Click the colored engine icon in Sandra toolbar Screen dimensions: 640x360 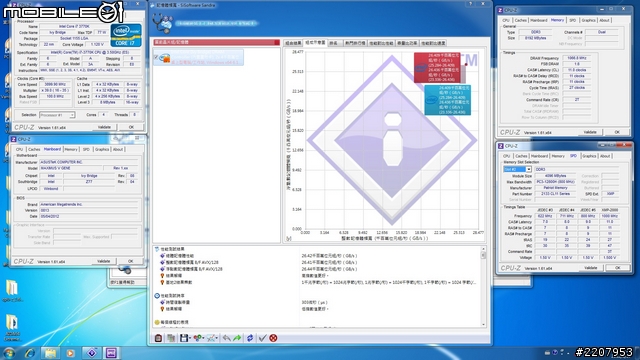198,338
